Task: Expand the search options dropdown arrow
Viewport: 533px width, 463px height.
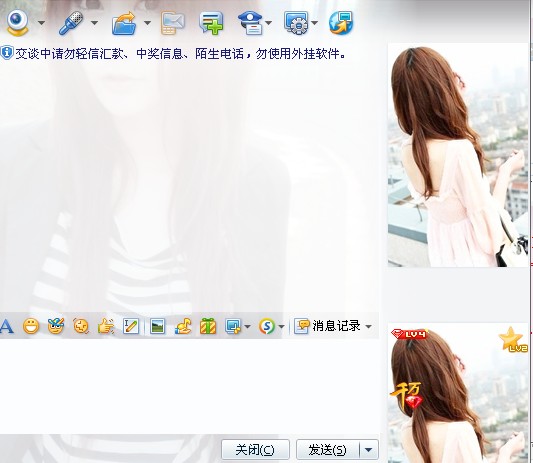Action: point(281,327)
